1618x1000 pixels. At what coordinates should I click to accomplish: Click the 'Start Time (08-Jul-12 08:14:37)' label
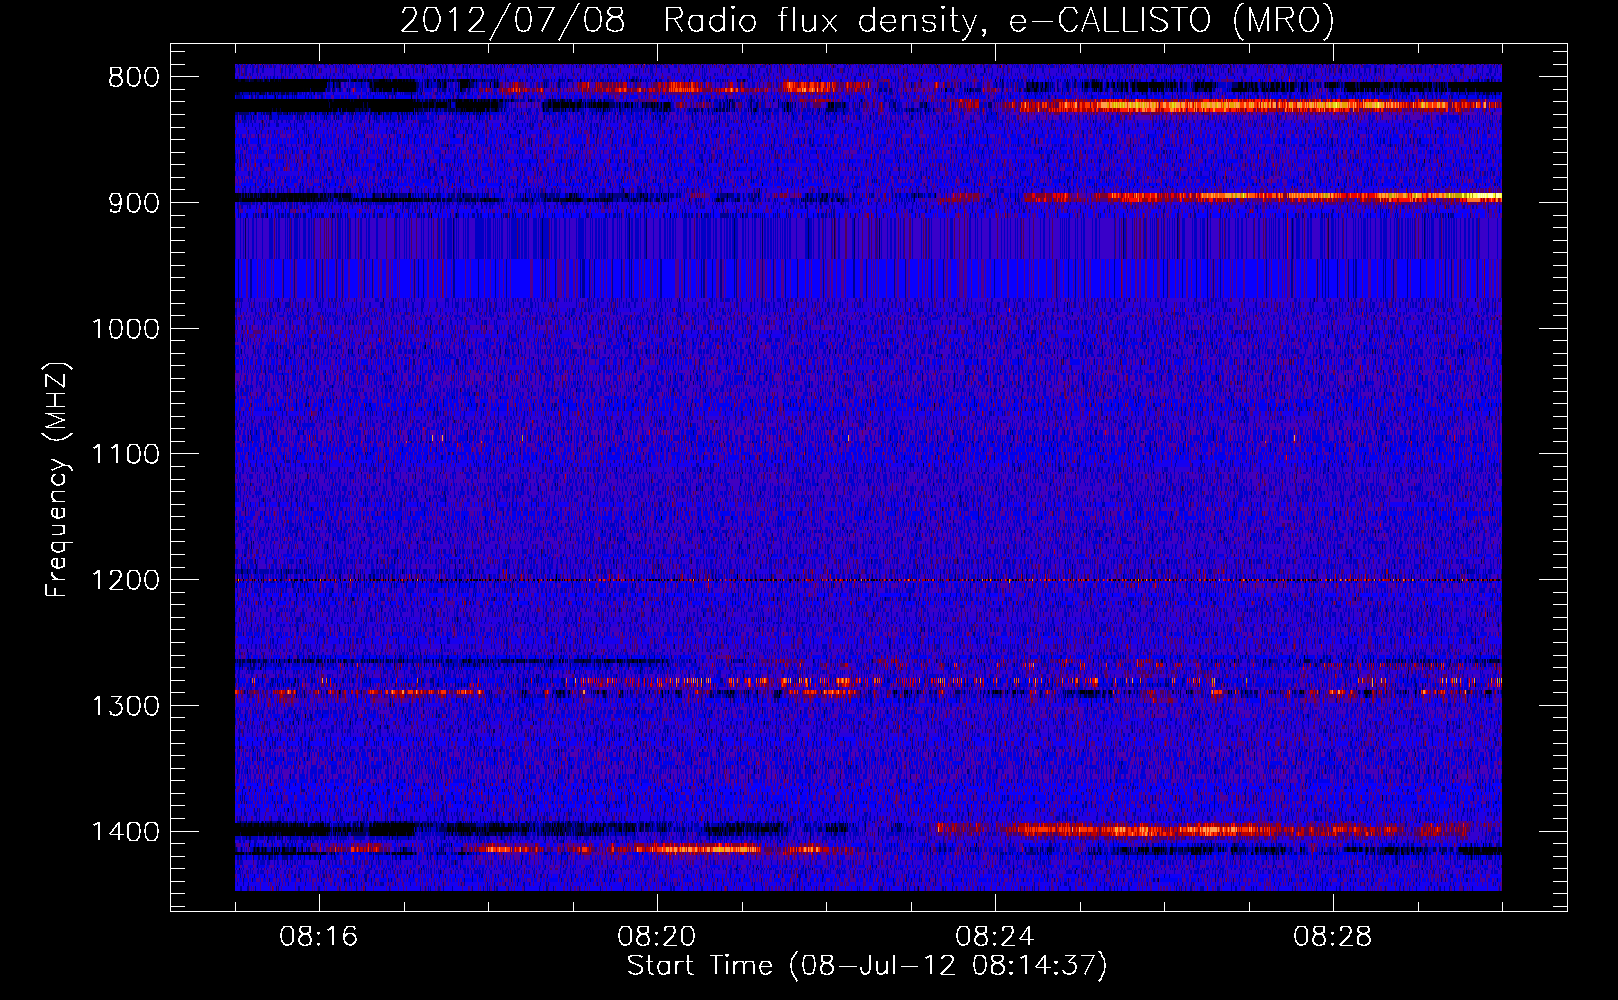point(867,966)
